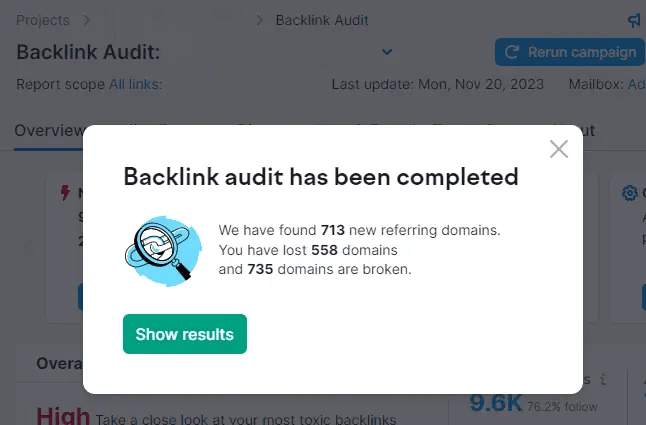Image resolution: width=646 pixels, height=425 pixels.
Task: Open the Overview tab
Action: tap(48, 130)
